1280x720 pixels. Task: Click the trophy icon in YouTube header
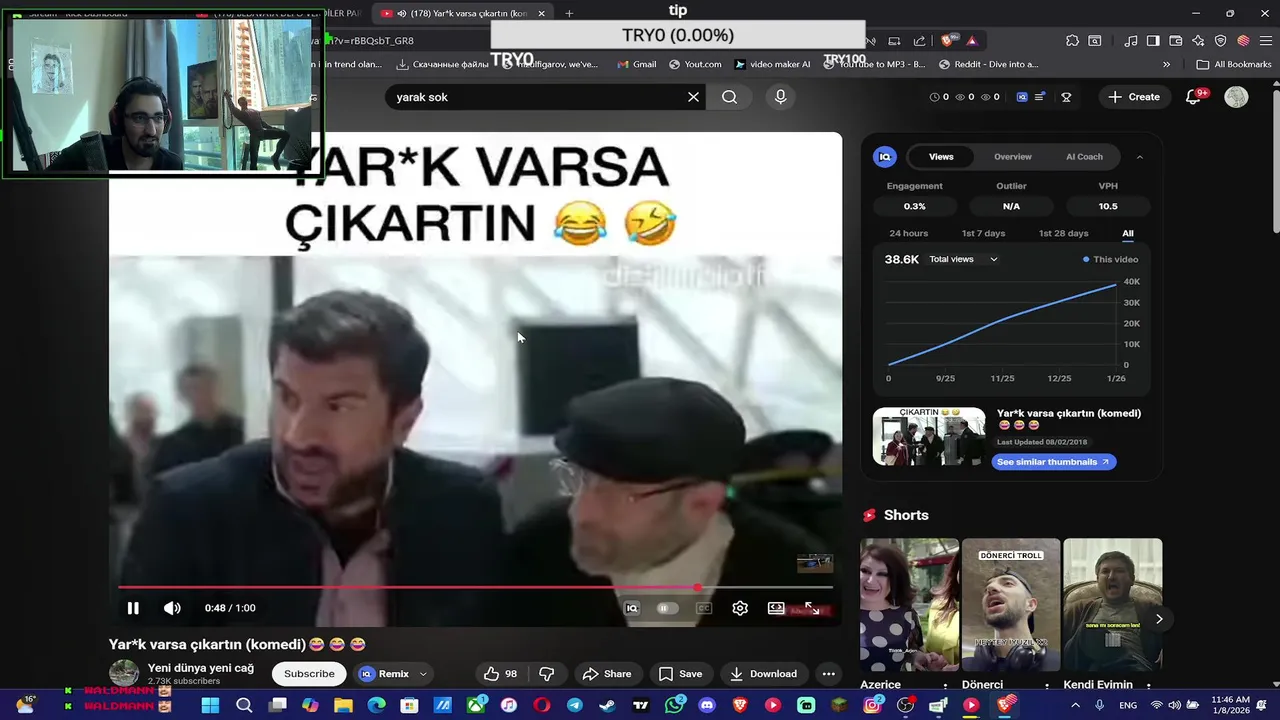tap(1066, 97)
